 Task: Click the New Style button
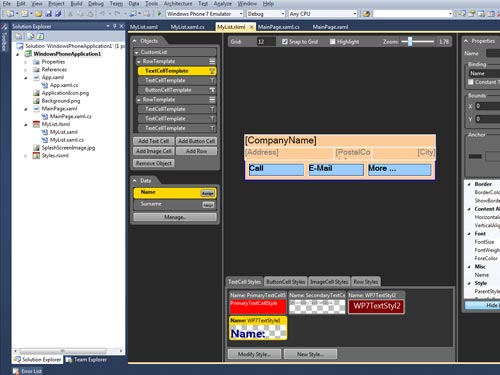[x=310, y=354]
